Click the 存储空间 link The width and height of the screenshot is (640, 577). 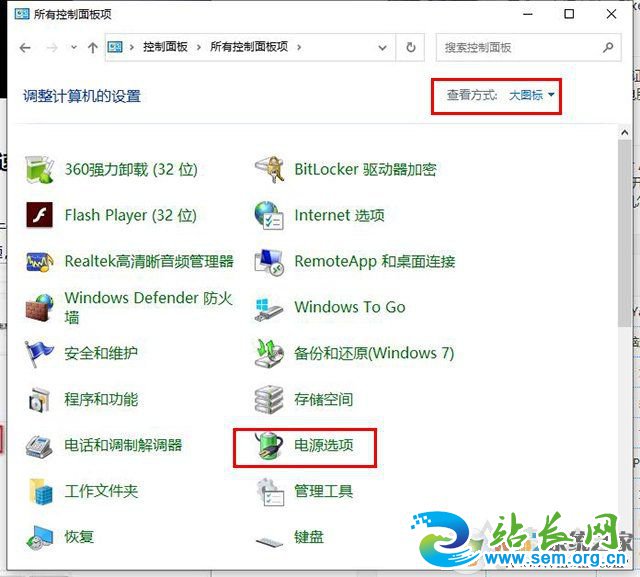(324, 399)
